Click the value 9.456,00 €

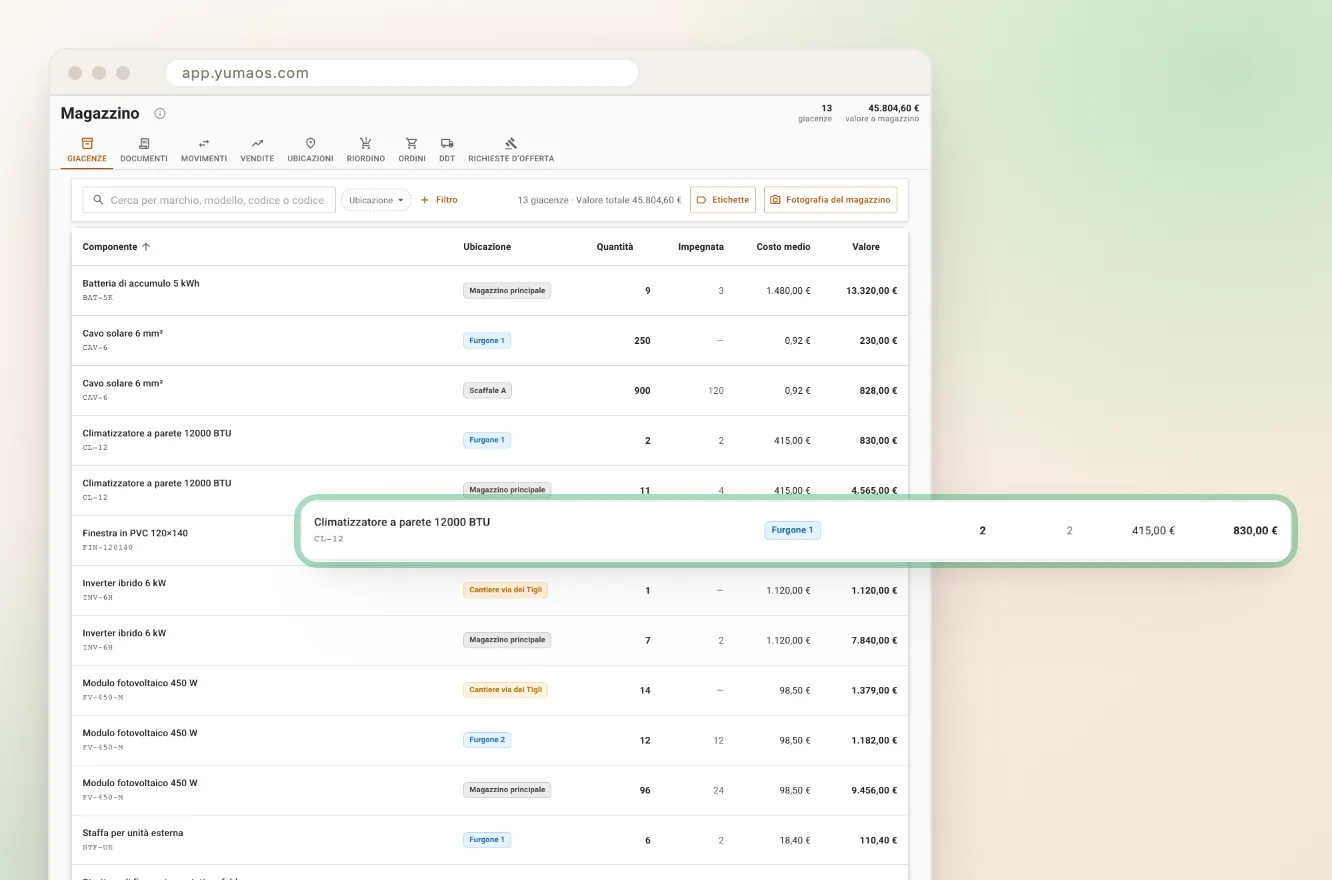[874, 790]
